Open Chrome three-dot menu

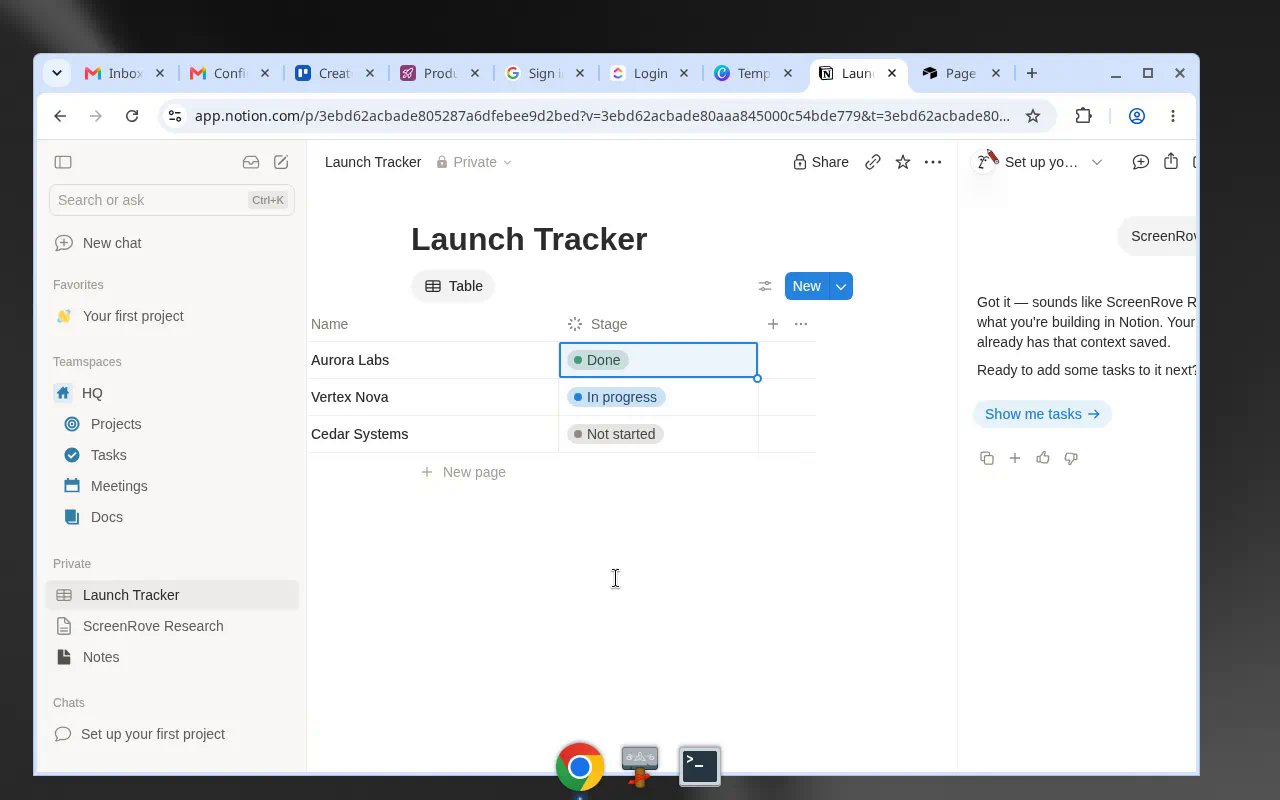tap(1173, 116)
